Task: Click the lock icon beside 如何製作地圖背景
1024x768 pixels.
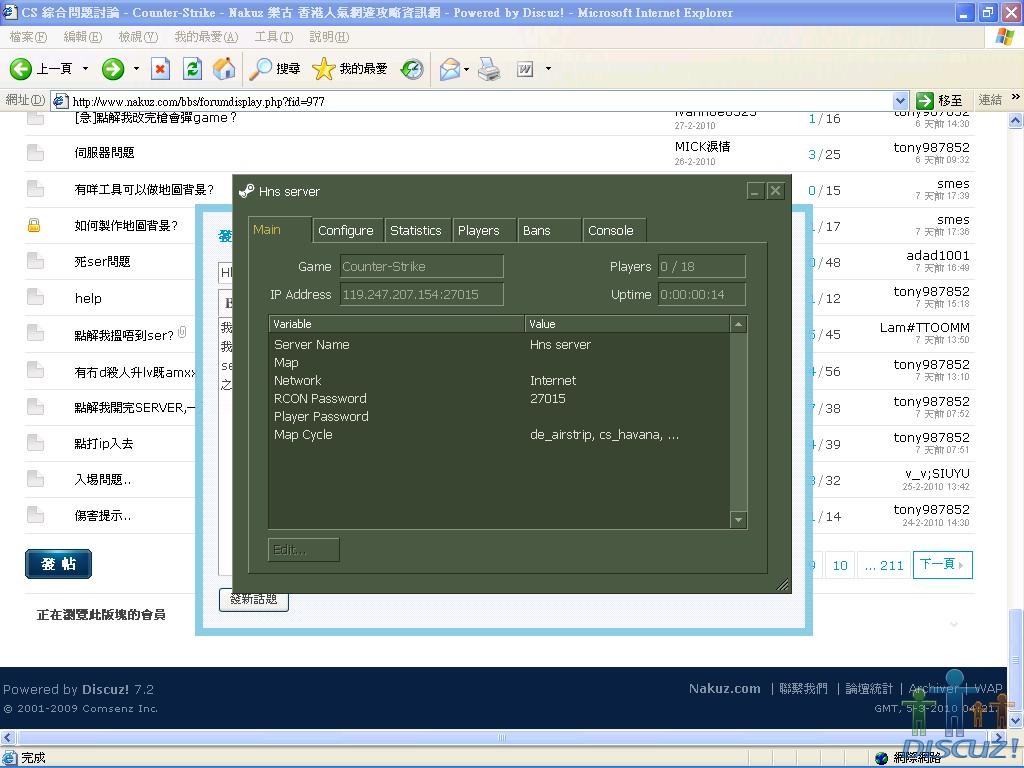Action: pos(34,225)
